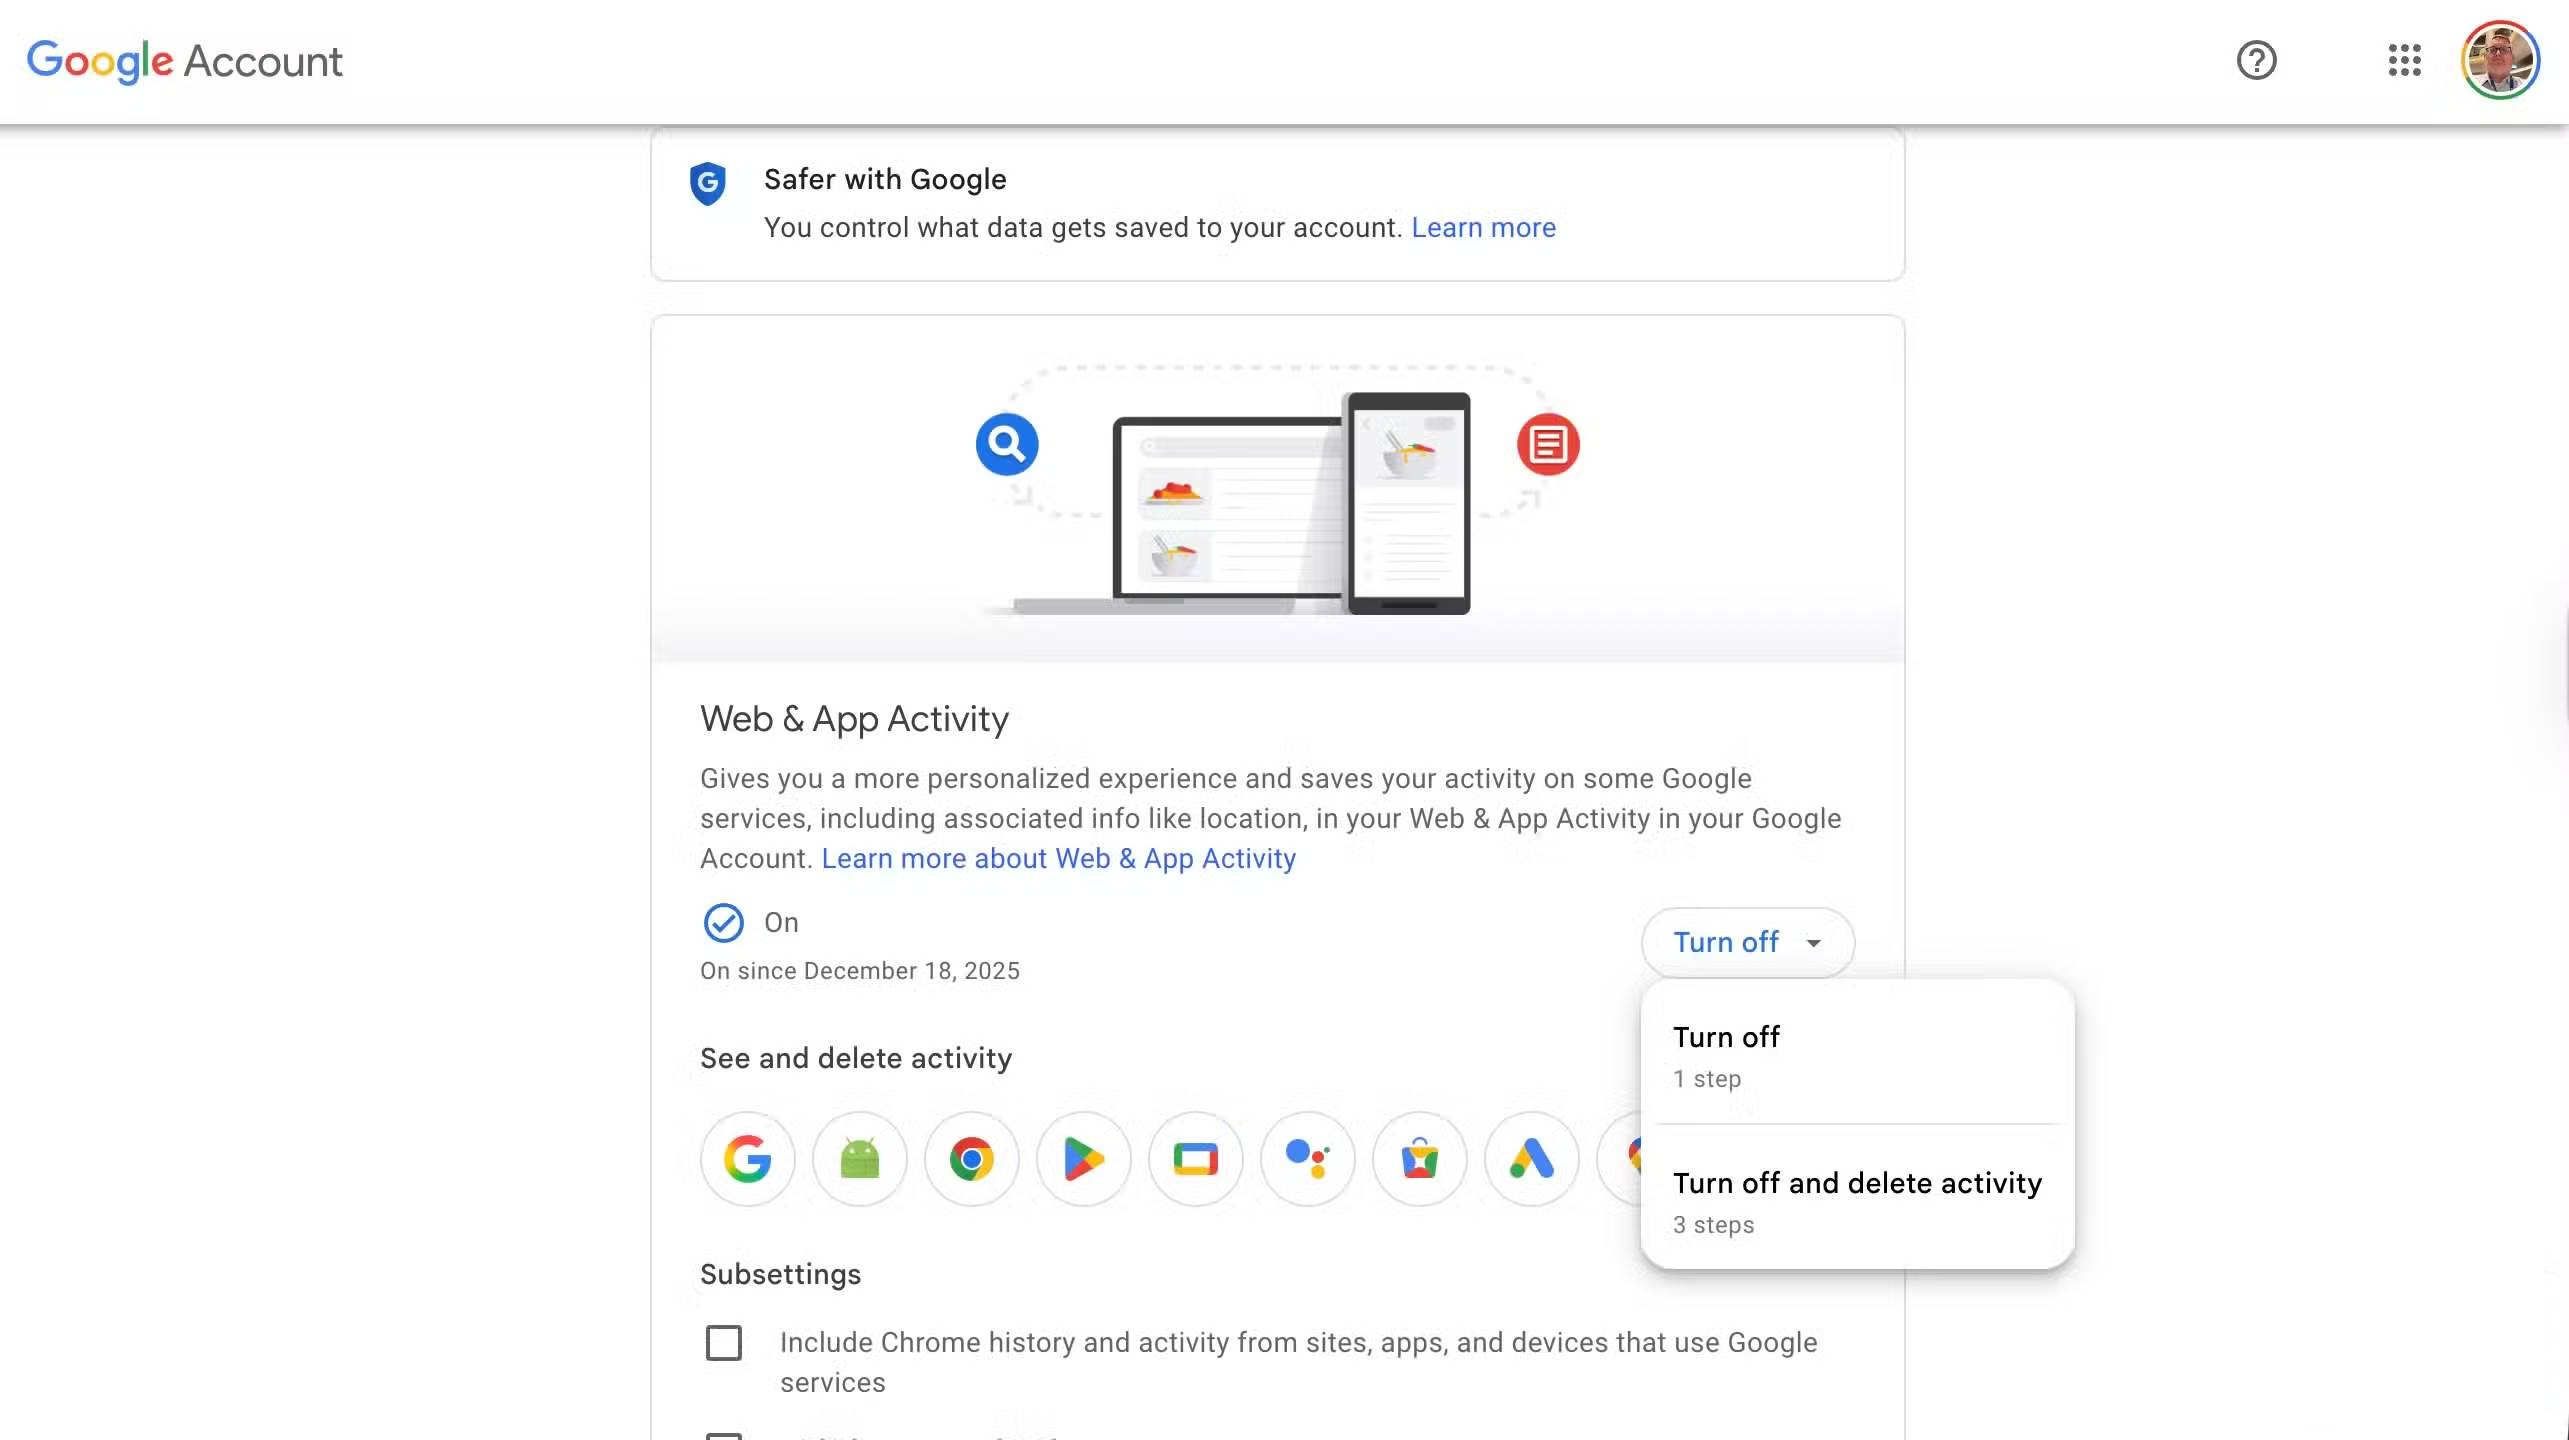Enable Include Chrome history subsetting checkbox
2569x1440 pixels.
(x=723, y=1343)
